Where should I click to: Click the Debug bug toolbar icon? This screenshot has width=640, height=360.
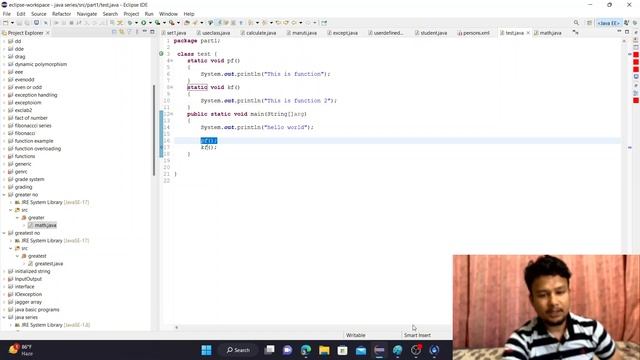130,23
